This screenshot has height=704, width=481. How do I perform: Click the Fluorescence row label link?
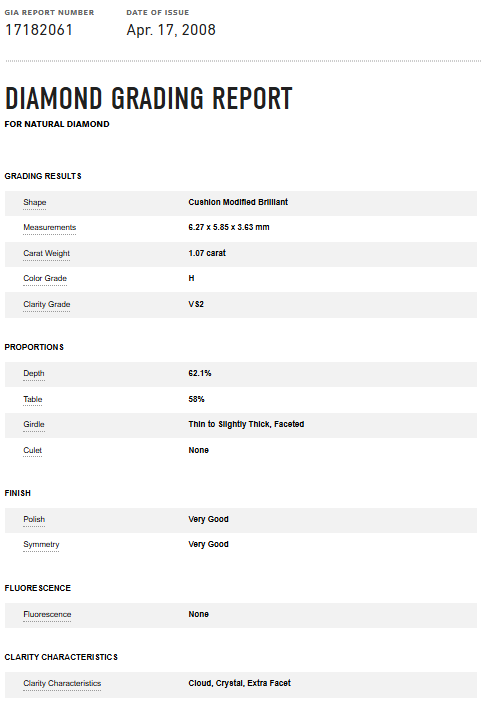(47, 615)
